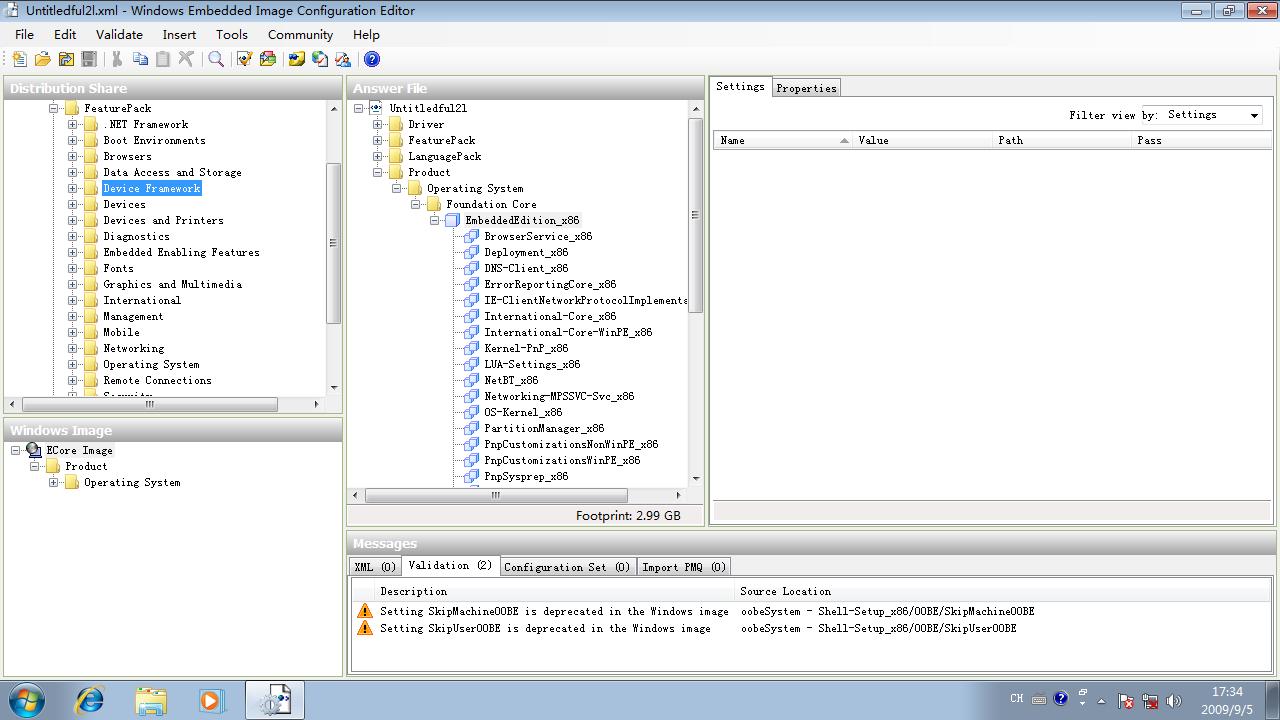Click the network status tray icon
The height and width of the screenshot is (720, 1280).
coord(1150,701)
